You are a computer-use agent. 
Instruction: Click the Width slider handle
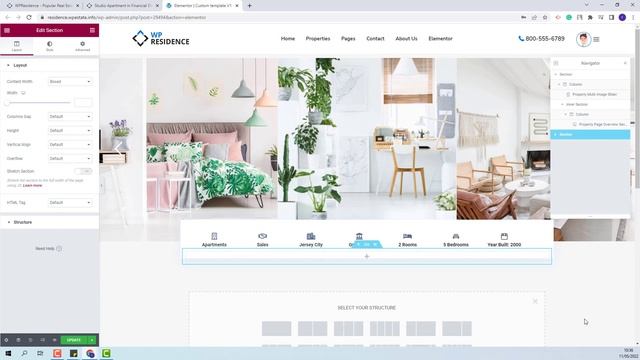pyautogui.click(x=7, y=103)
